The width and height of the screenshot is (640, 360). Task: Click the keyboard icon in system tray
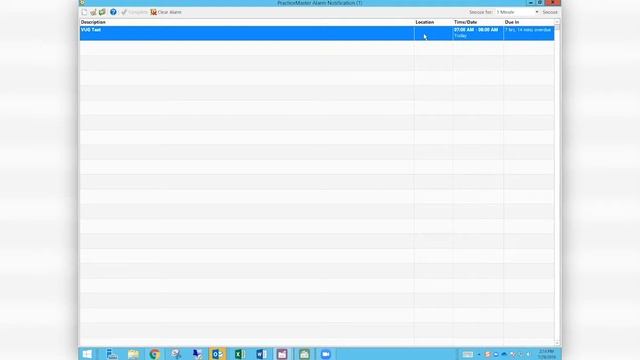[x=468, y=354]
